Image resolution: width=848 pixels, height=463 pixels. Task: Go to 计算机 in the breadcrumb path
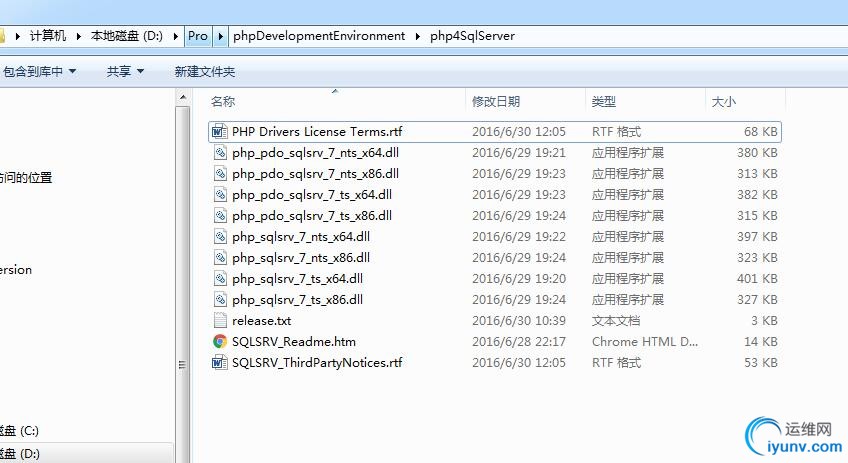click(x=48, y=36)
